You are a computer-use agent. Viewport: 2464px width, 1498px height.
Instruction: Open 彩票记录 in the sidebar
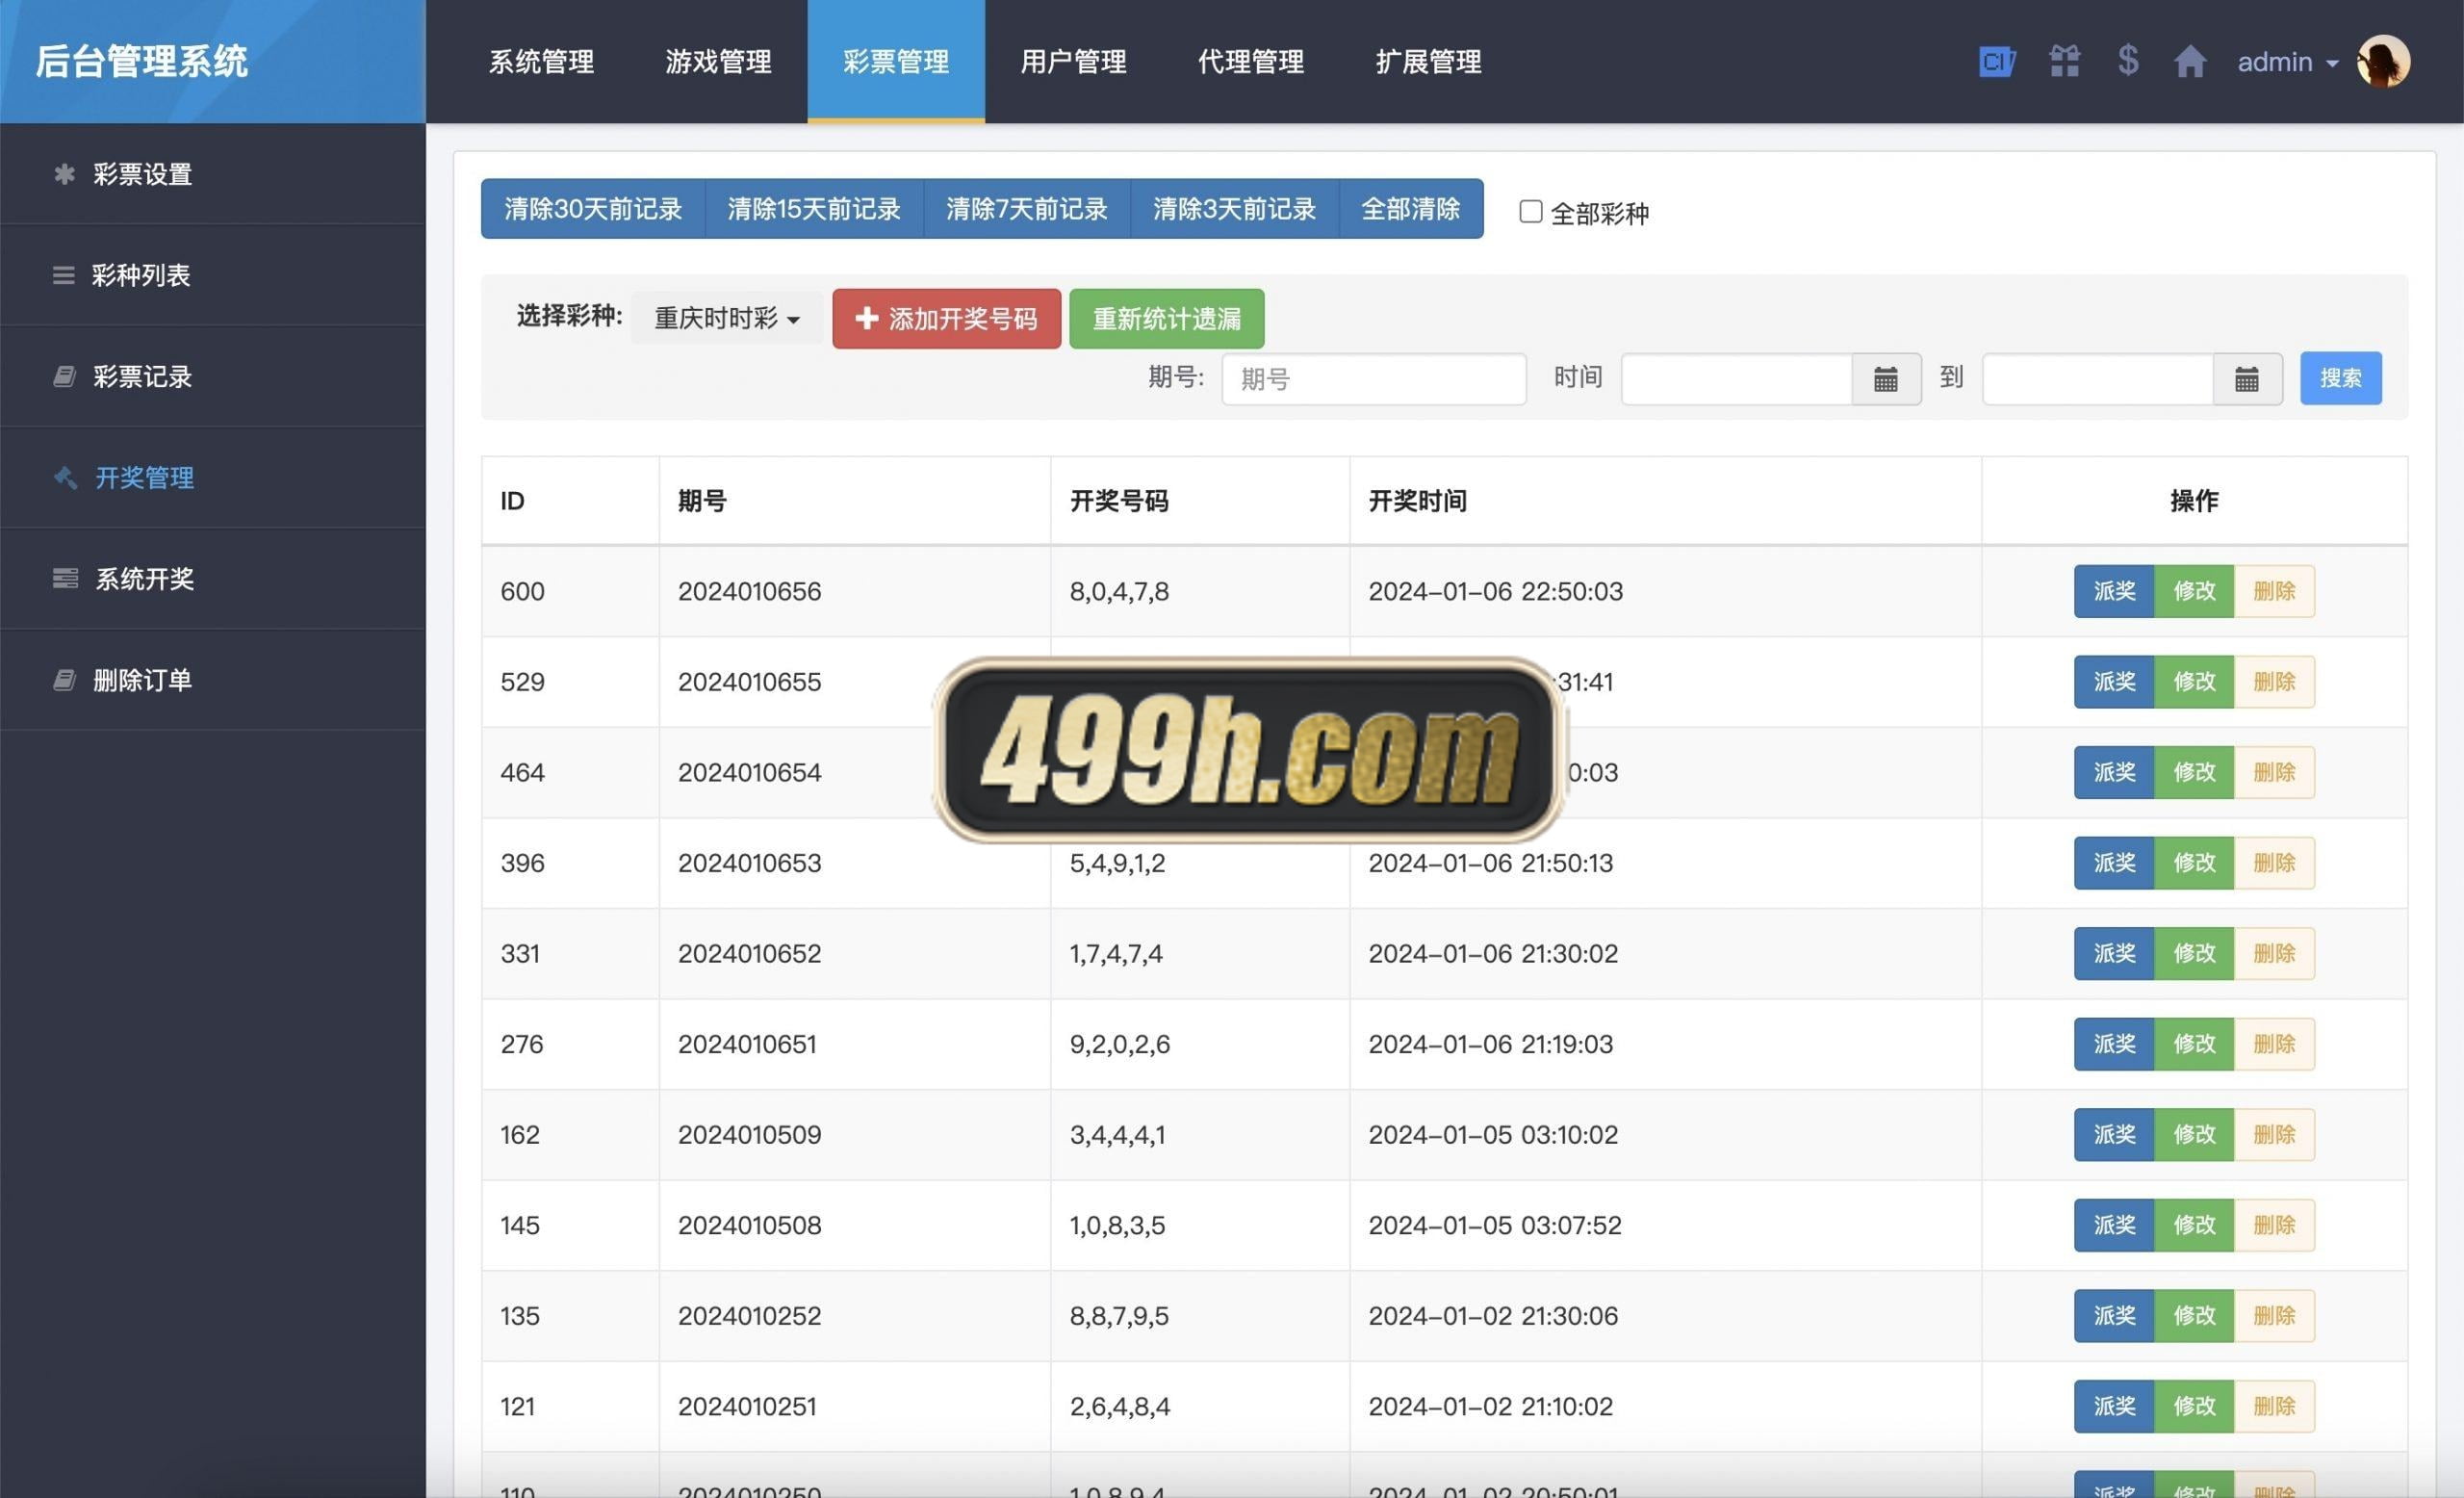[212, 377]
